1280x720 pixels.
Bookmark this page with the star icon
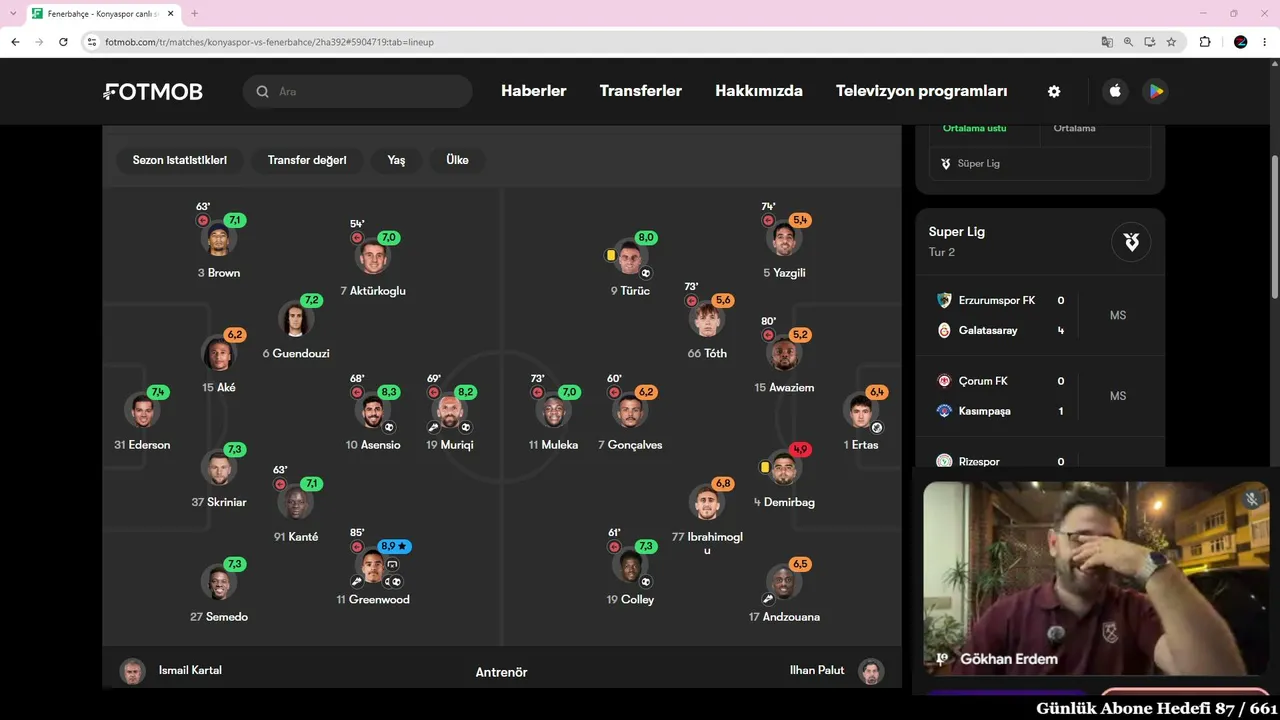(x=1171, y=42)
